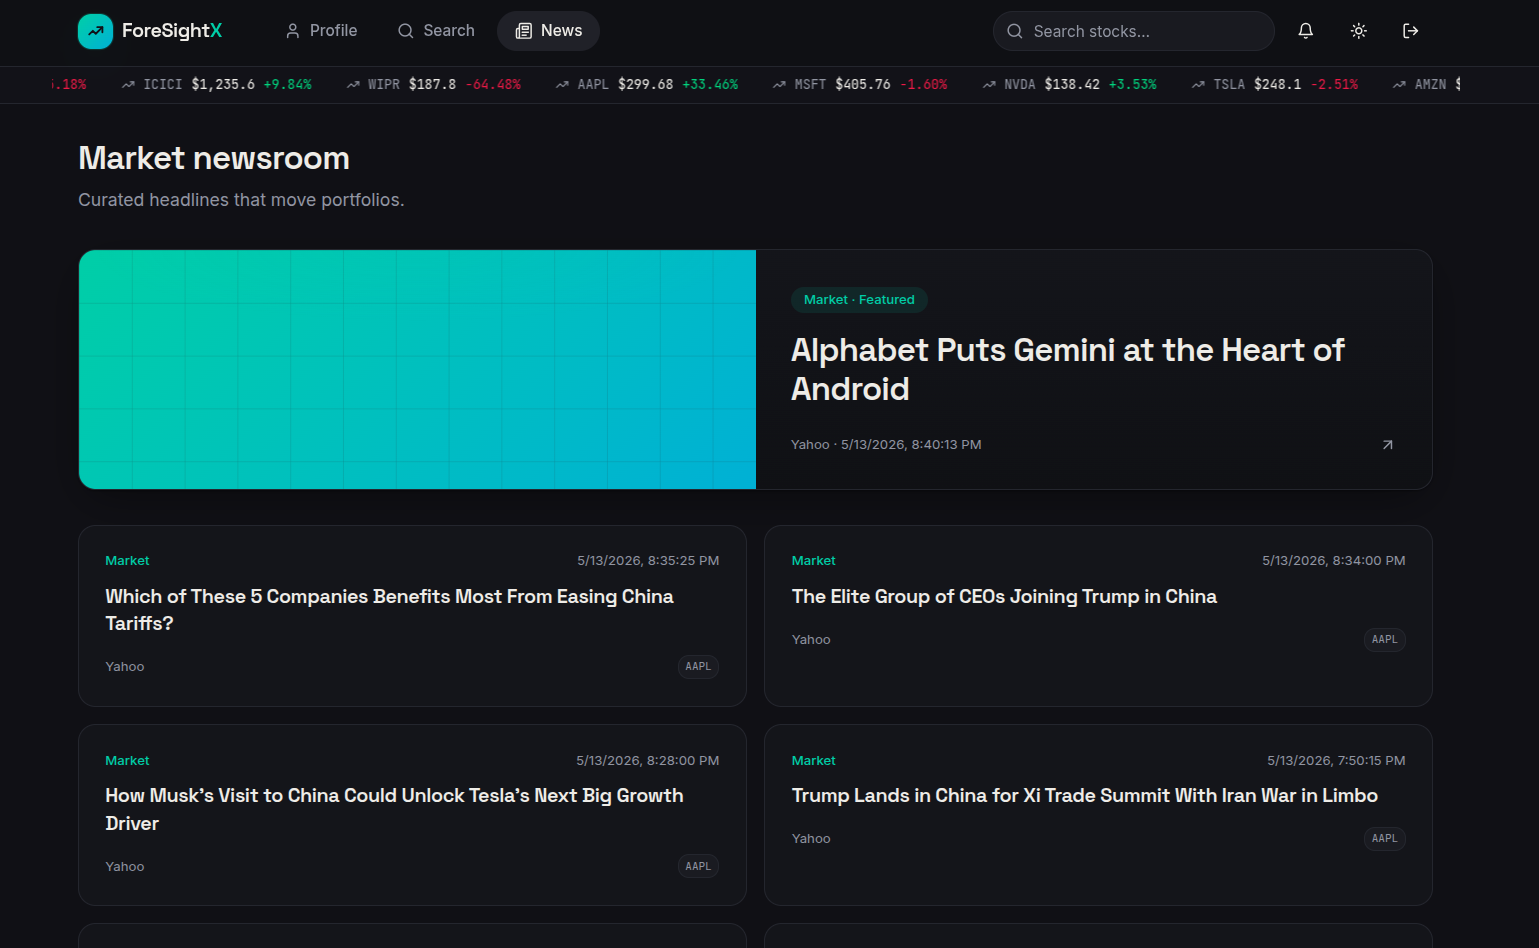The width and height of the screenshot is (1539, 948).
Task: Click timestamp 5/13/2026, 7:50:15 PM
Action: pos(1336,761)
